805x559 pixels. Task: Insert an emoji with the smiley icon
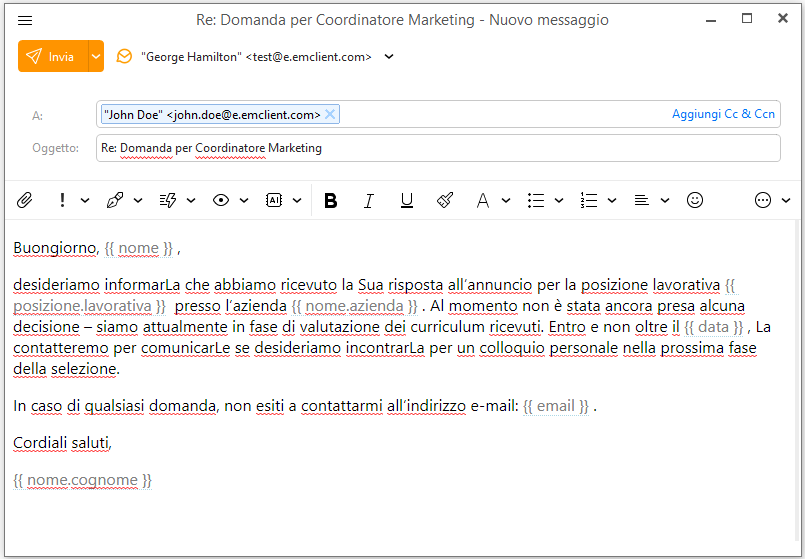[x=695, y=200]
